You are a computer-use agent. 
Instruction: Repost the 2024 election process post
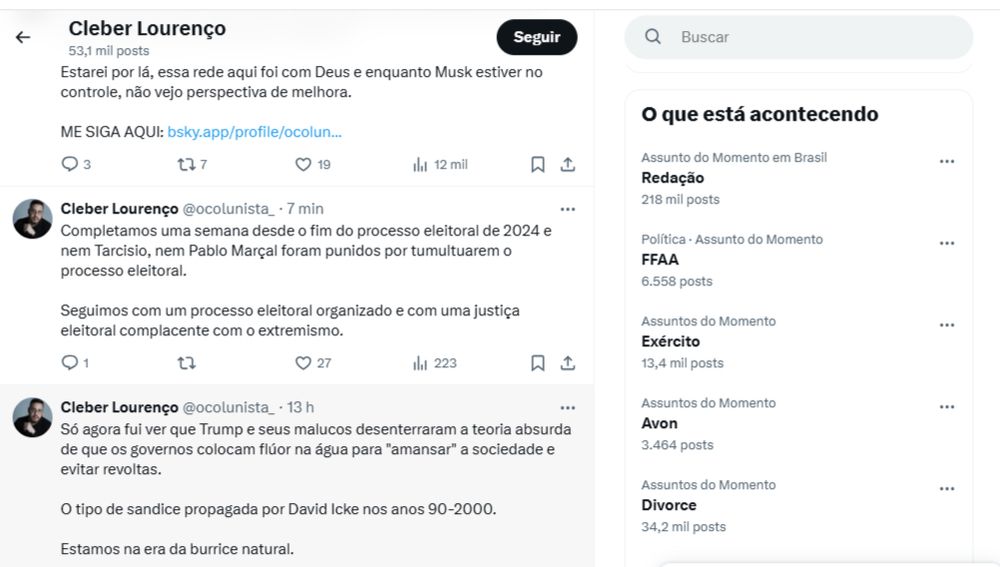click(186, 363)
